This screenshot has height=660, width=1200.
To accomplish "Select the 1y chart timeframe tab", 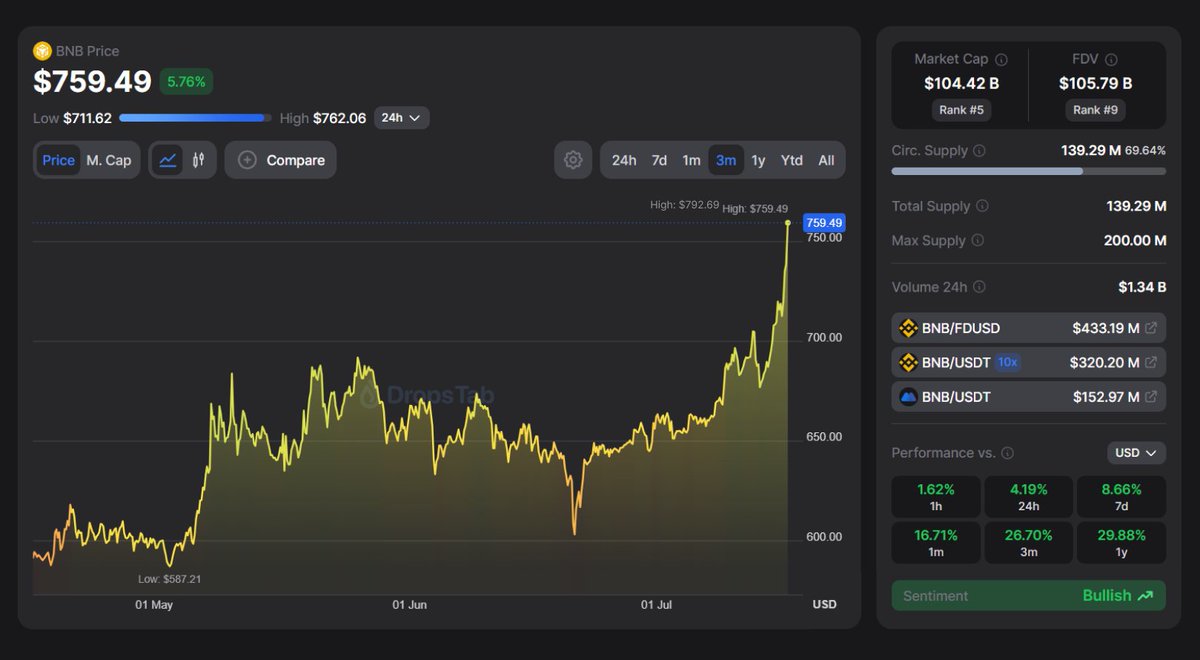I will point(758,160).
